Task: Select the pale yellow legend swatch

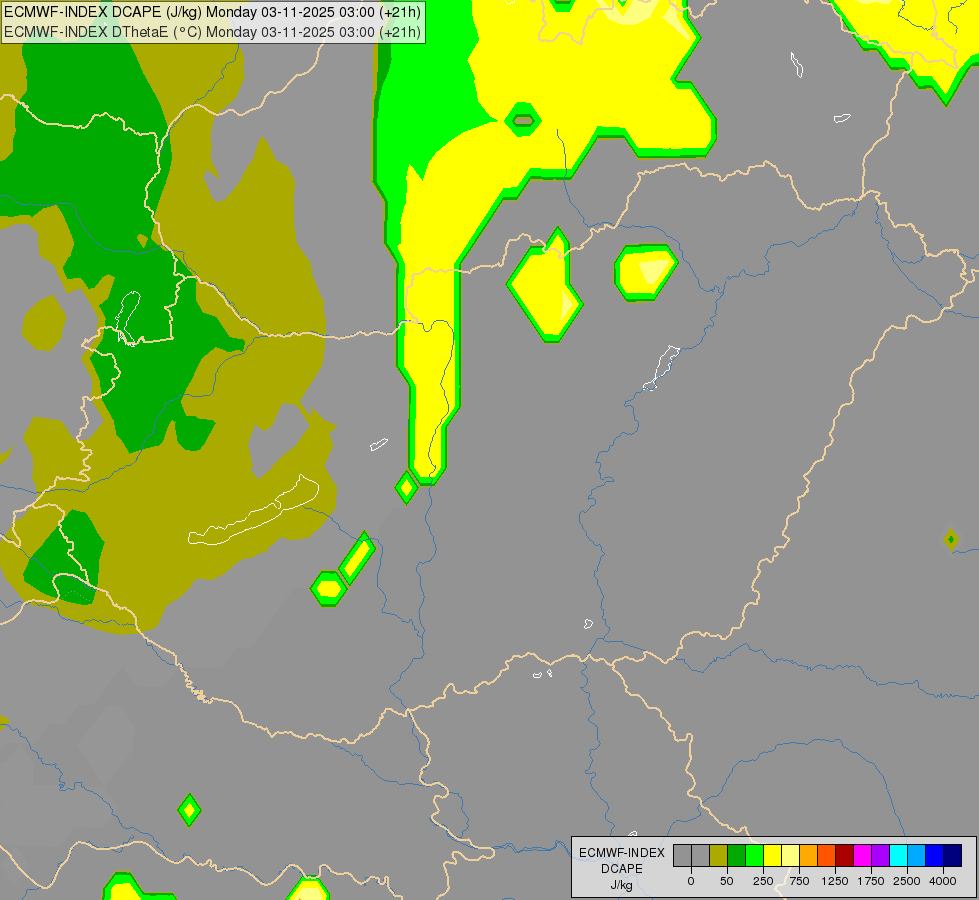Action: click(x=791, y=856)
